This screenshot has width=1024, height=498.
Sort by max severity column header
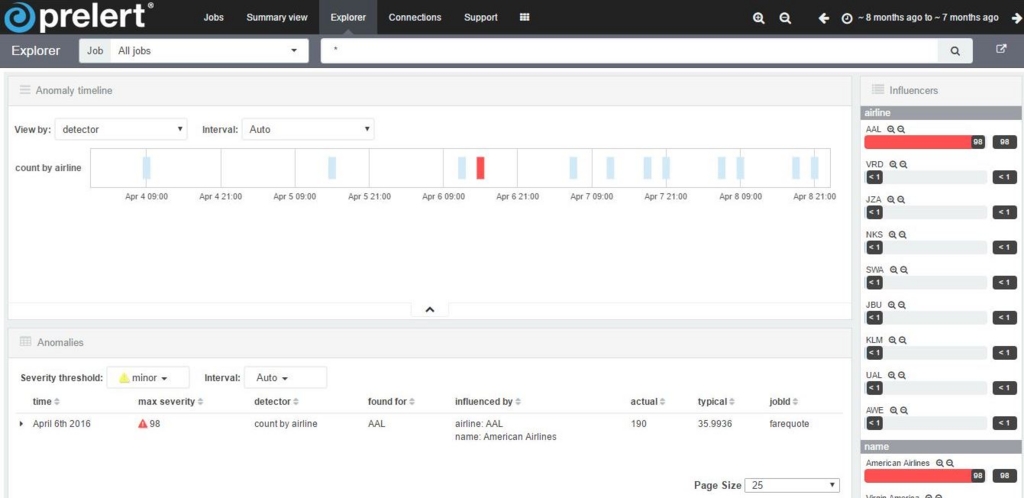pos(170,401)
